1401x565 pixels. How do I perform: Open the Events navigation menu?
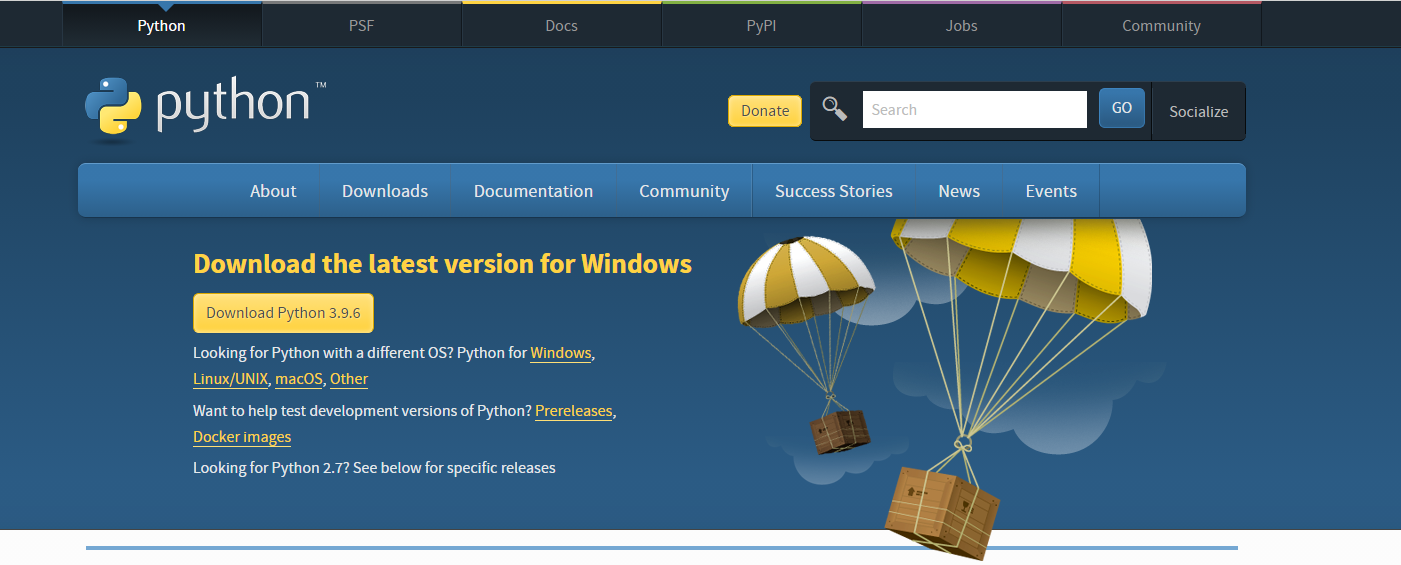(x=1051, y=191)
